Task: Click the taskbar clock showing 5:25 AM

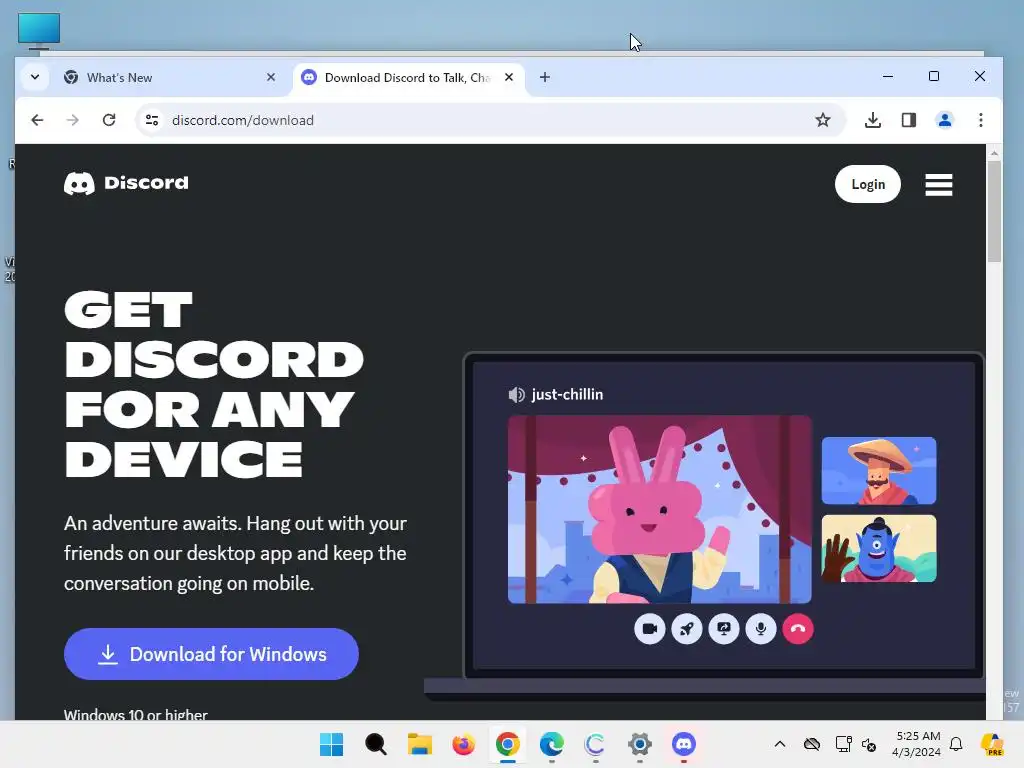Action: (917, 744)
